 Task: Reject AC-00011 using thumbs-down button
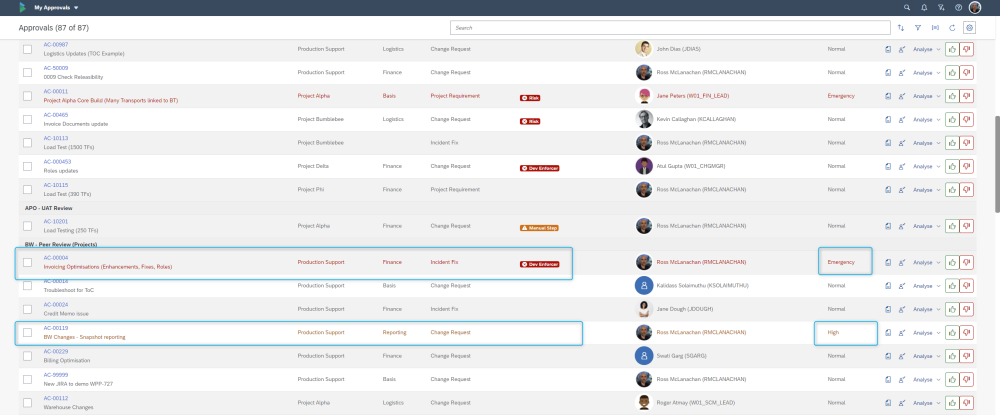[x=967, y=96]
